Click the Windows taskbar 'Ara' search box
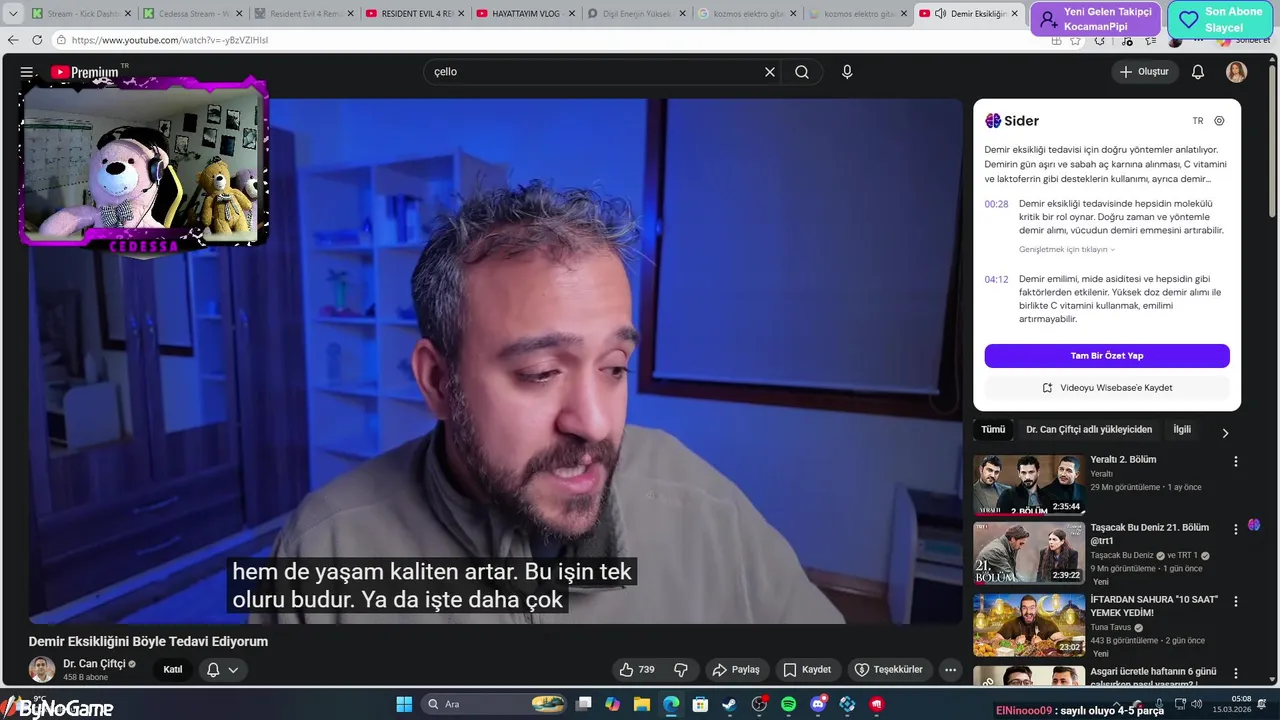The image size is (1280, 720). (x=495, y=704)
